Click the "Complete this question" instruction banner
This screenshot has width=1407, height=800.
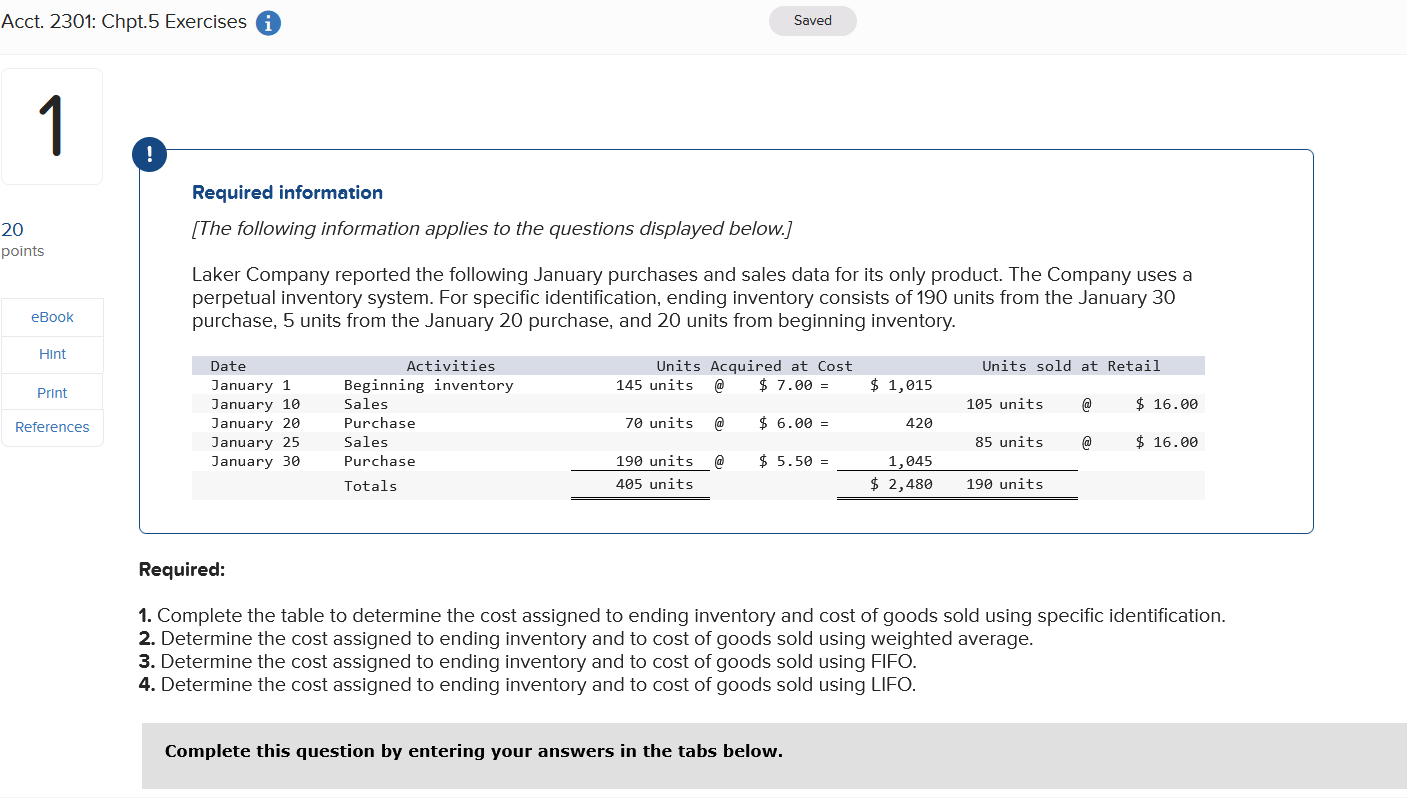(474, 751)
